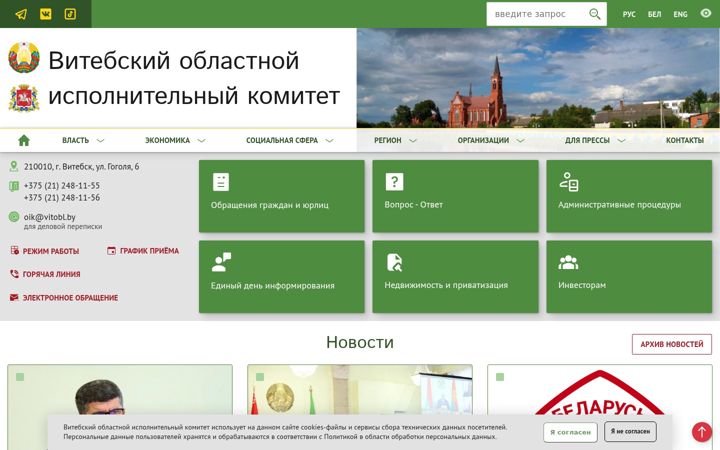Click the Электронное обращение envelope icon
Viewport: 720px width, 450px height.
(14, 298)
